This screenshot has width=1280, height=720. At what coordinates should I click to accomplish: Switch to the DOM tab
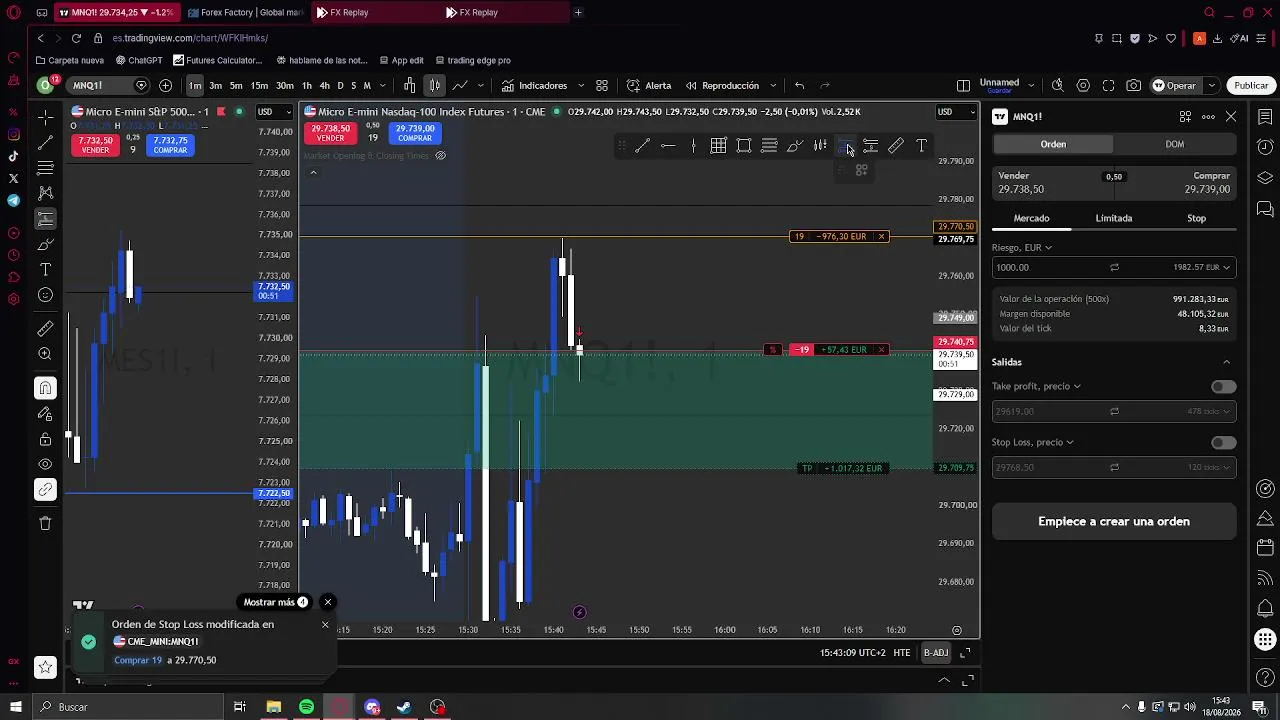(x=1175, y=144)
